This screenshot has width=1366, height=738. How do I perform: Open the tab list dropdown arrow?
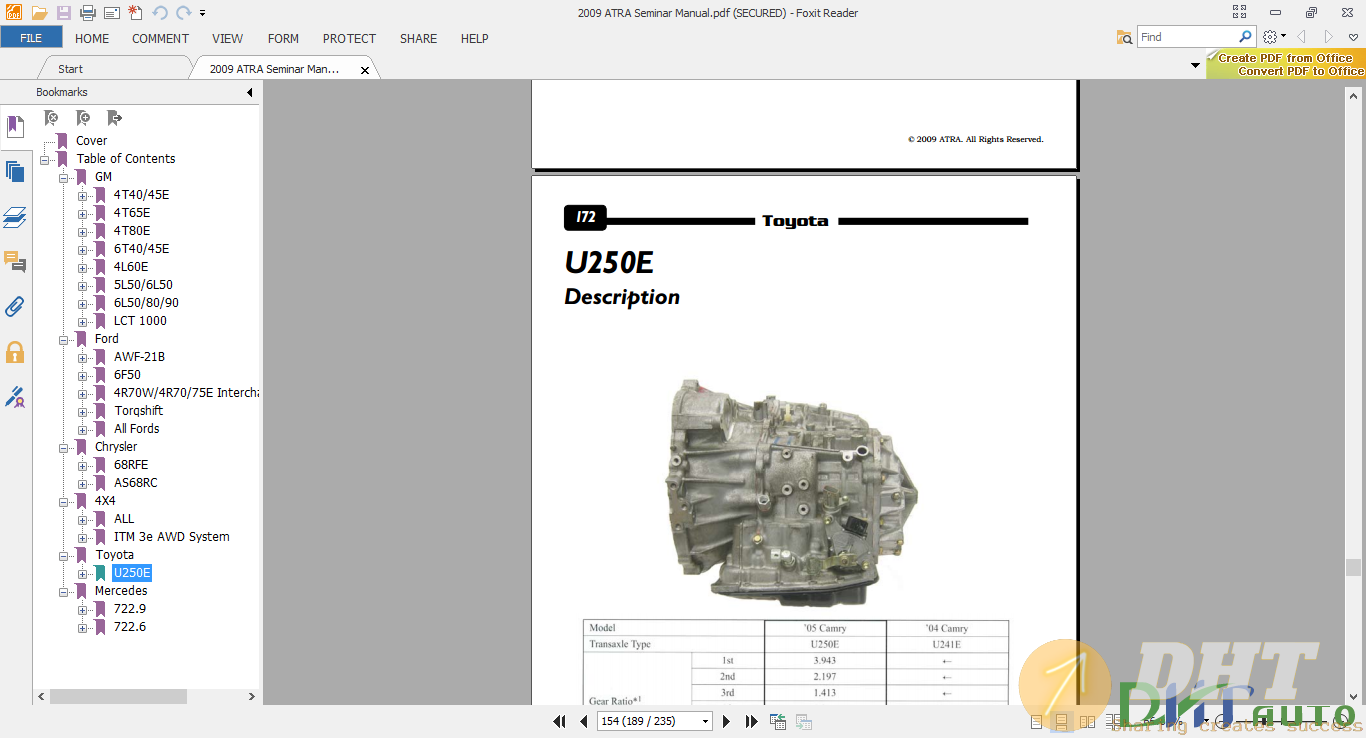click(x=1195, y=66)
